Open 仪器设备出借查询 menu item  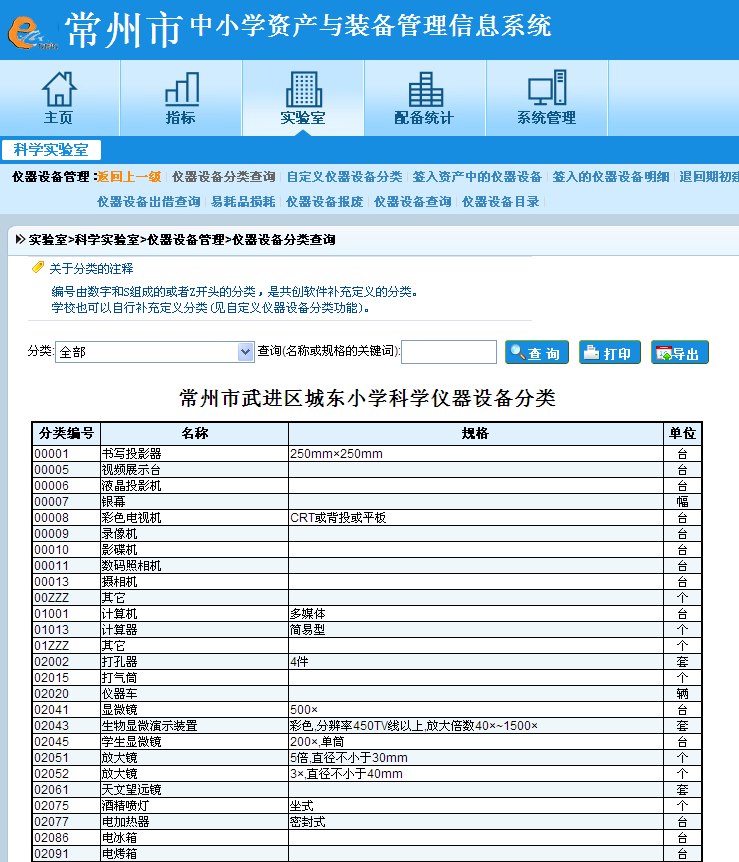tap(148, 202)
